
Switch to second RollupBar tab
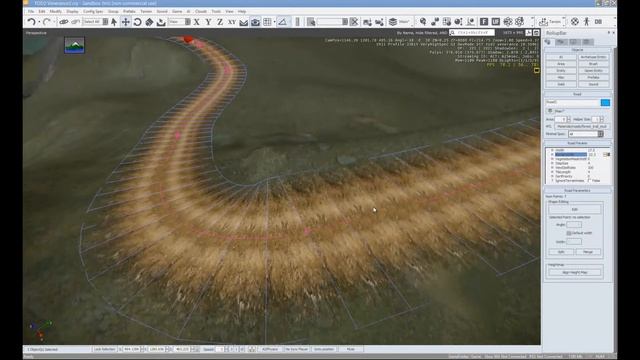pos(561,42)
